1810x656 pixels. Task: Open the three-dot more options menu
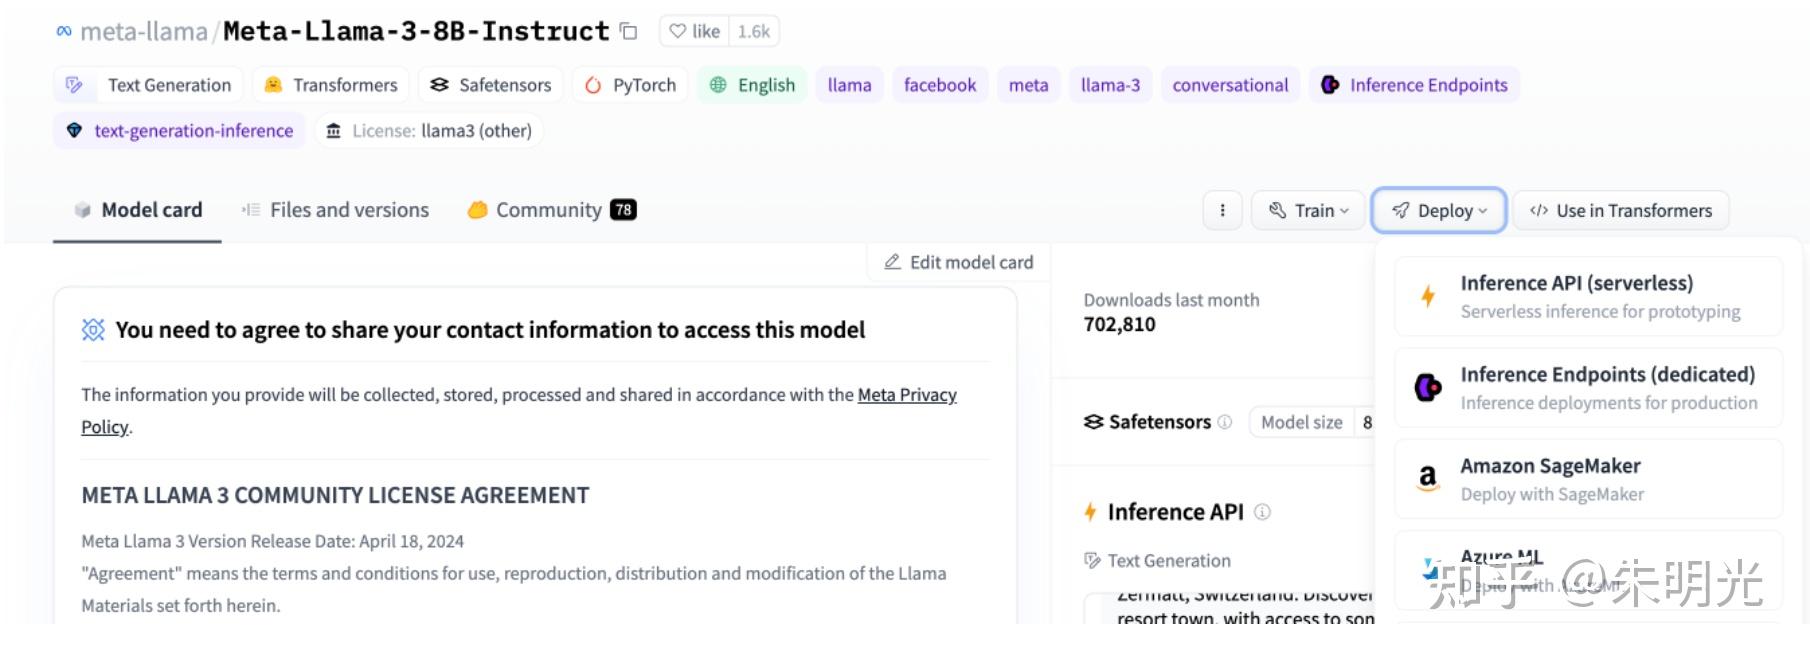1222,211
